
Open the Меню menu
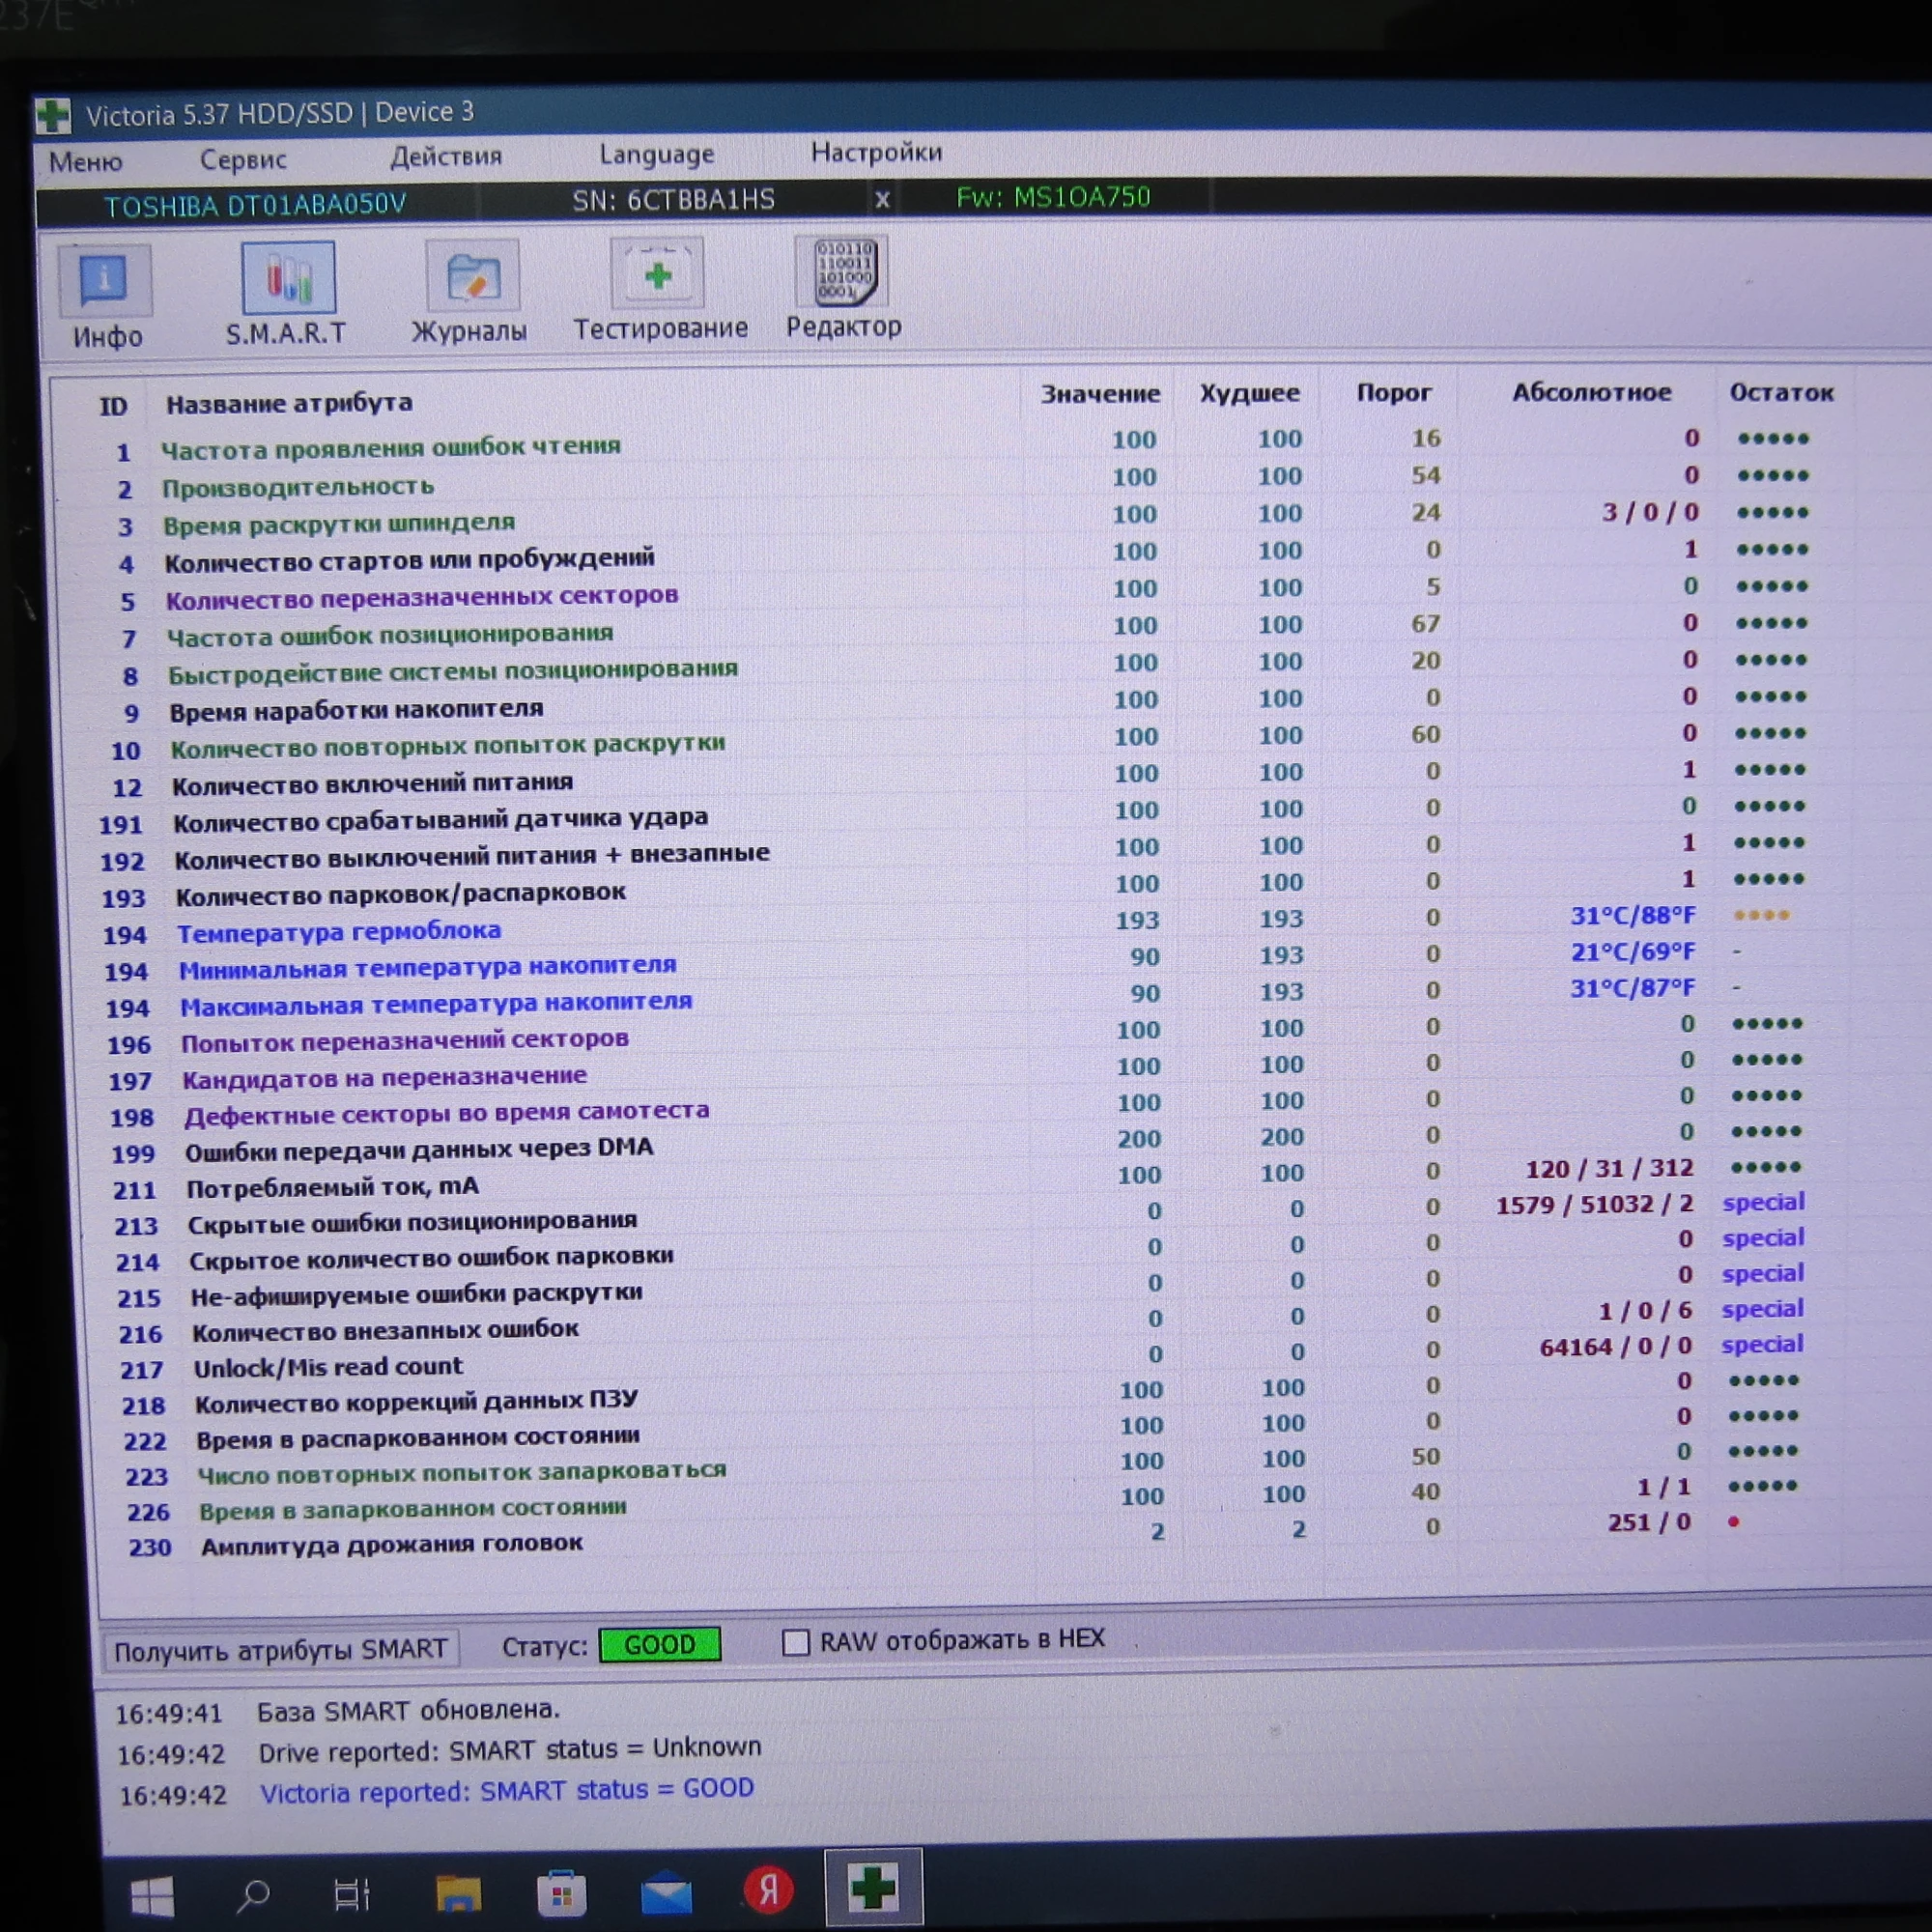tap(85, 162)
